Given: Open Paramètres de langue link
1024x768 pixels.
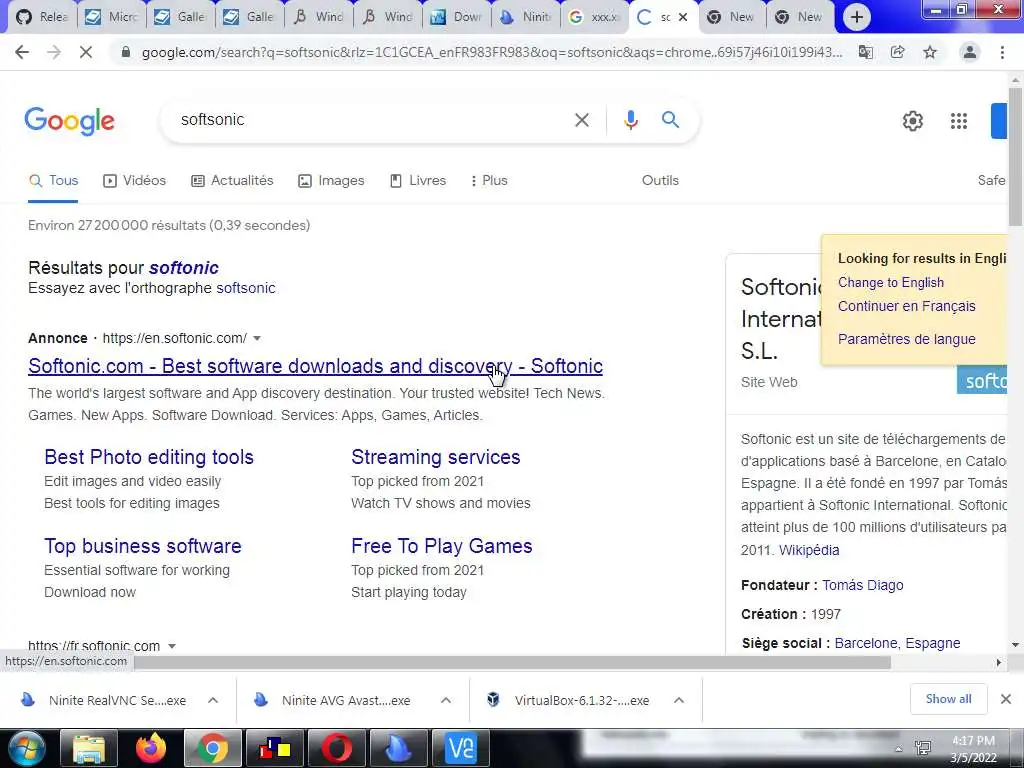Looking at the screenshot, I should tap(906, 339).
